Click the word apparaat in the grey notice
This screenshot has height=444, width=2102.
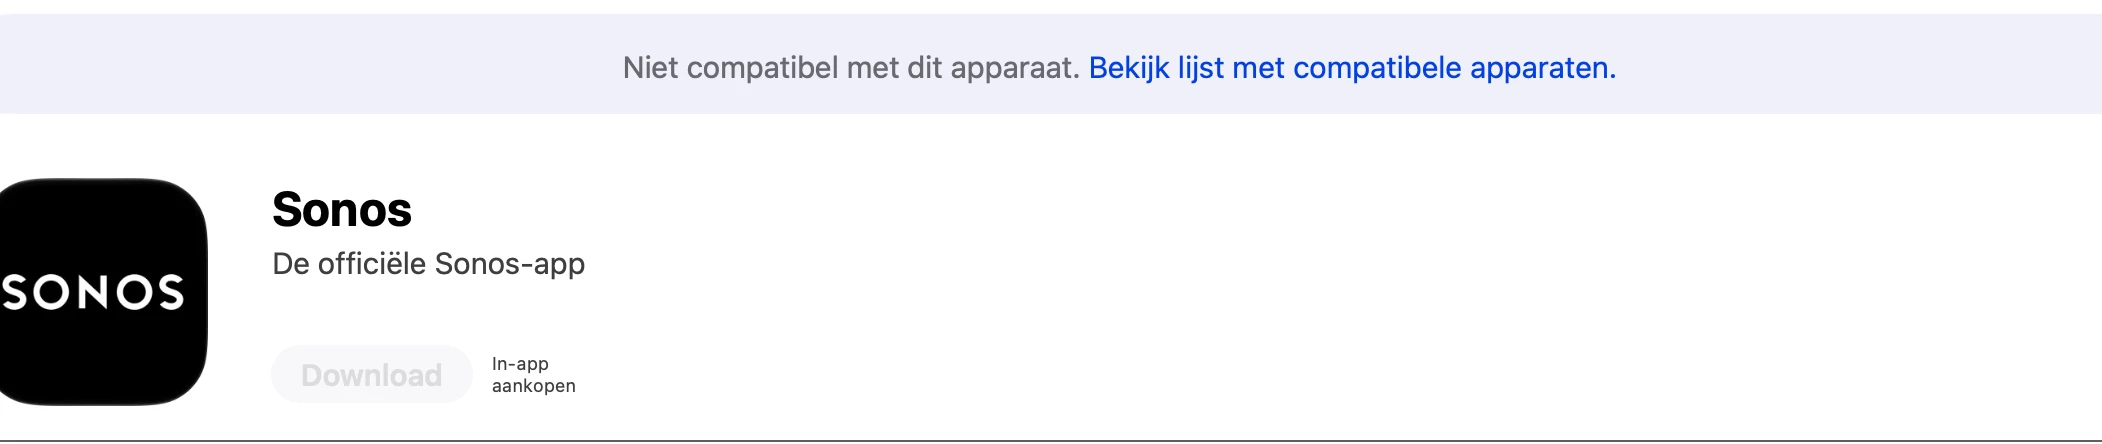[1014, 67]
